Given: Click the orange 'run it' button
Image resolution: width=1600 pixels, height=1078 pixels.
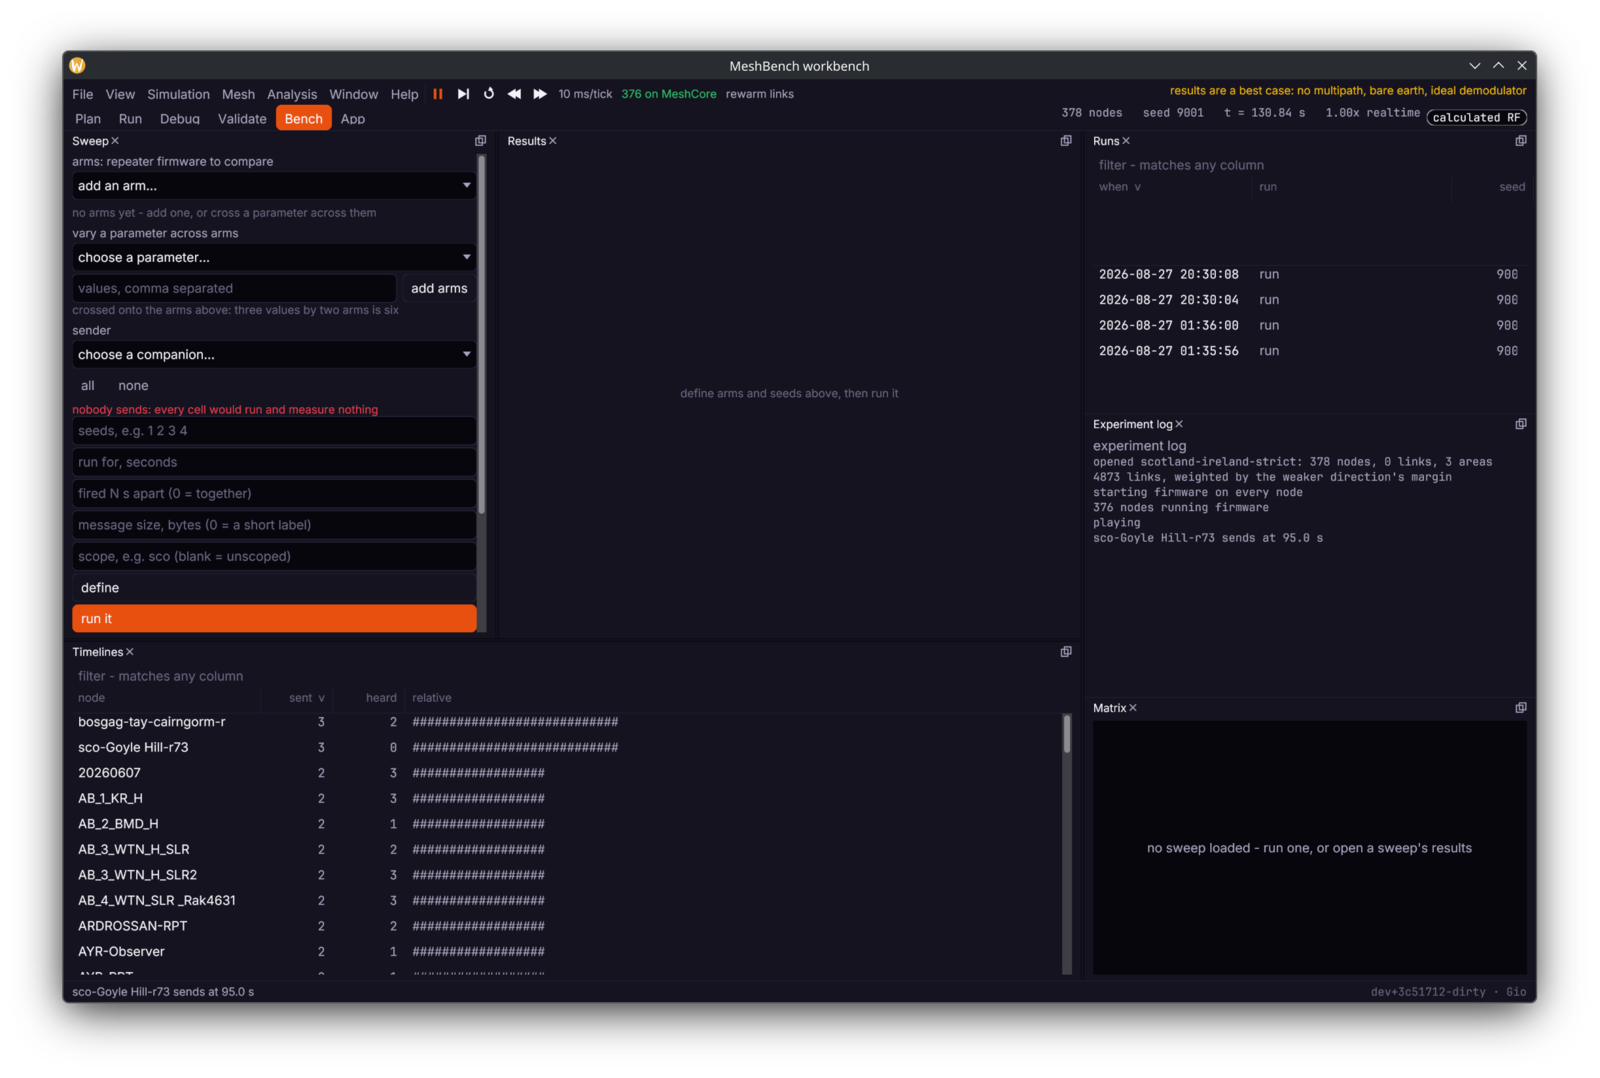Looking at the screenshot, I should (x=274, y=619).
